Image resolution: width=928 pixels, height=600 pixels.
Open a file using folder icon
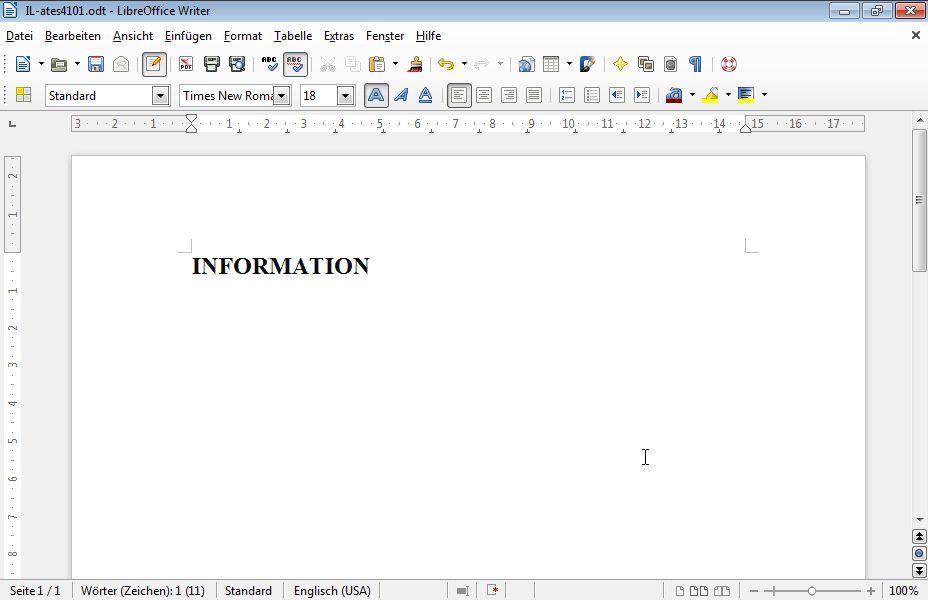pyautogui.click(x=59, y=64)
